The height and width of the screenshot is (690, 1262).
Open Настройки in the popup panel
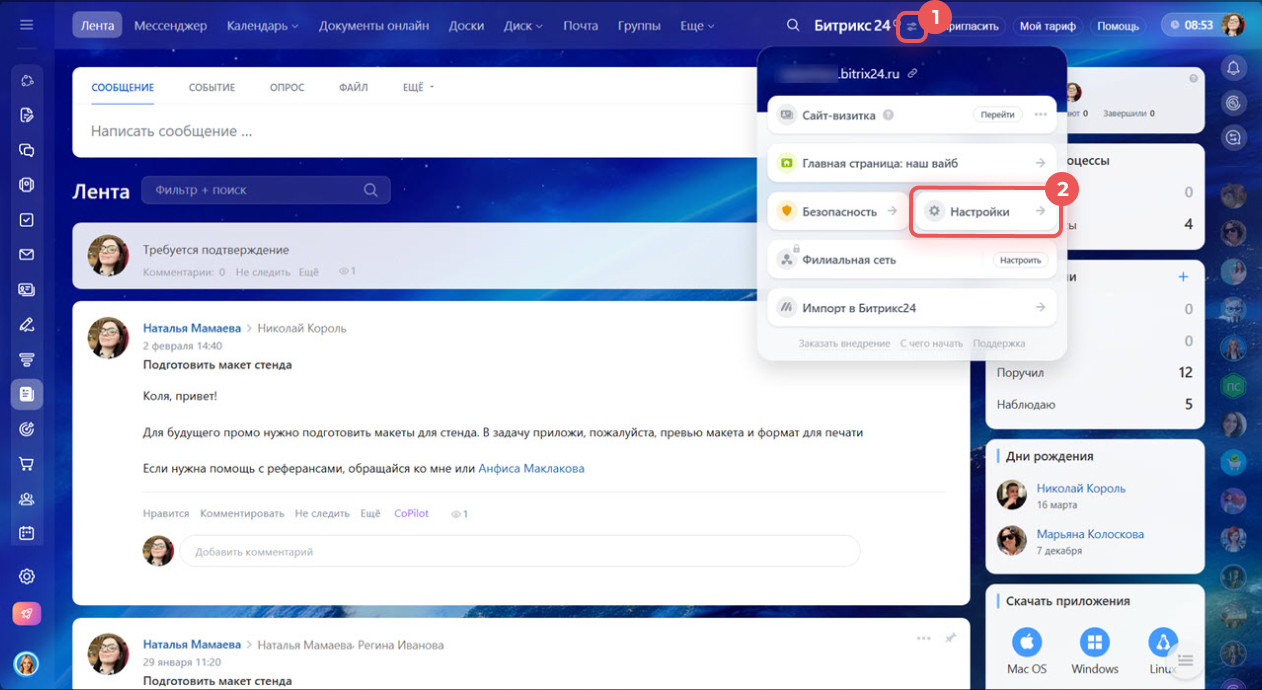985,212
